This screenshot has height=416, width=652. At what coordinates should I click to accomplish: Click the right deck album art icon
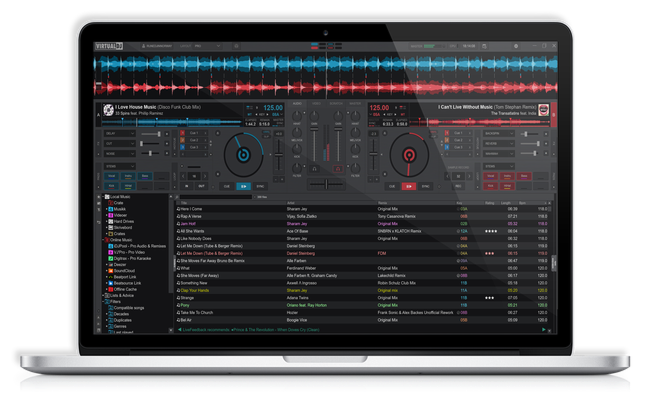tap(543, 110)
